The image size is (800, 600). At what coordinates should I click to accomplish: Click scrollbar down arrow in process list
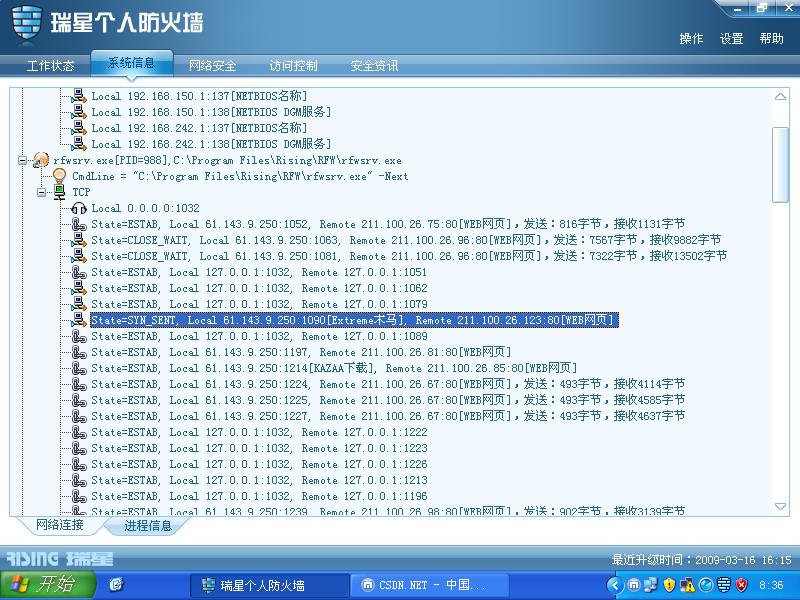point(780,506)
